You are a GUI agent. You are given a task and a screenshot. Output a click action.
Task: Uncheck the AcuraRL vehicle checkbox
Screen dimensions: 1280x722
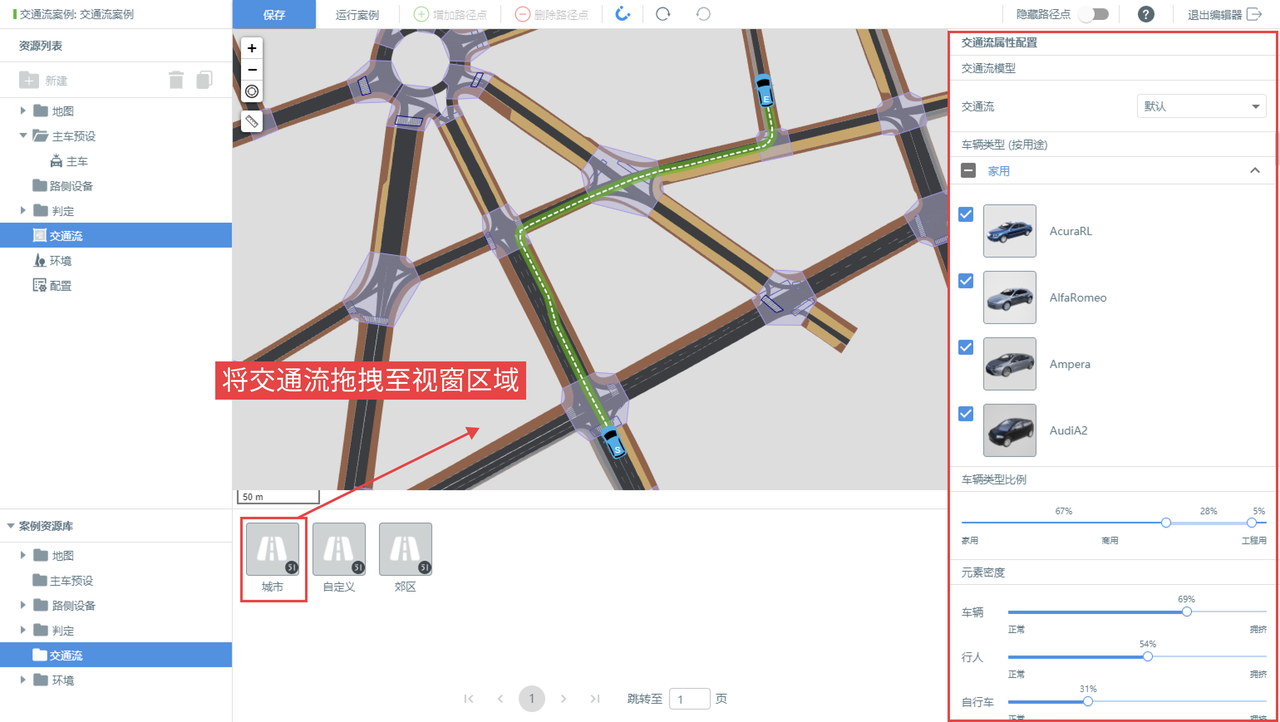coord(966,214)
